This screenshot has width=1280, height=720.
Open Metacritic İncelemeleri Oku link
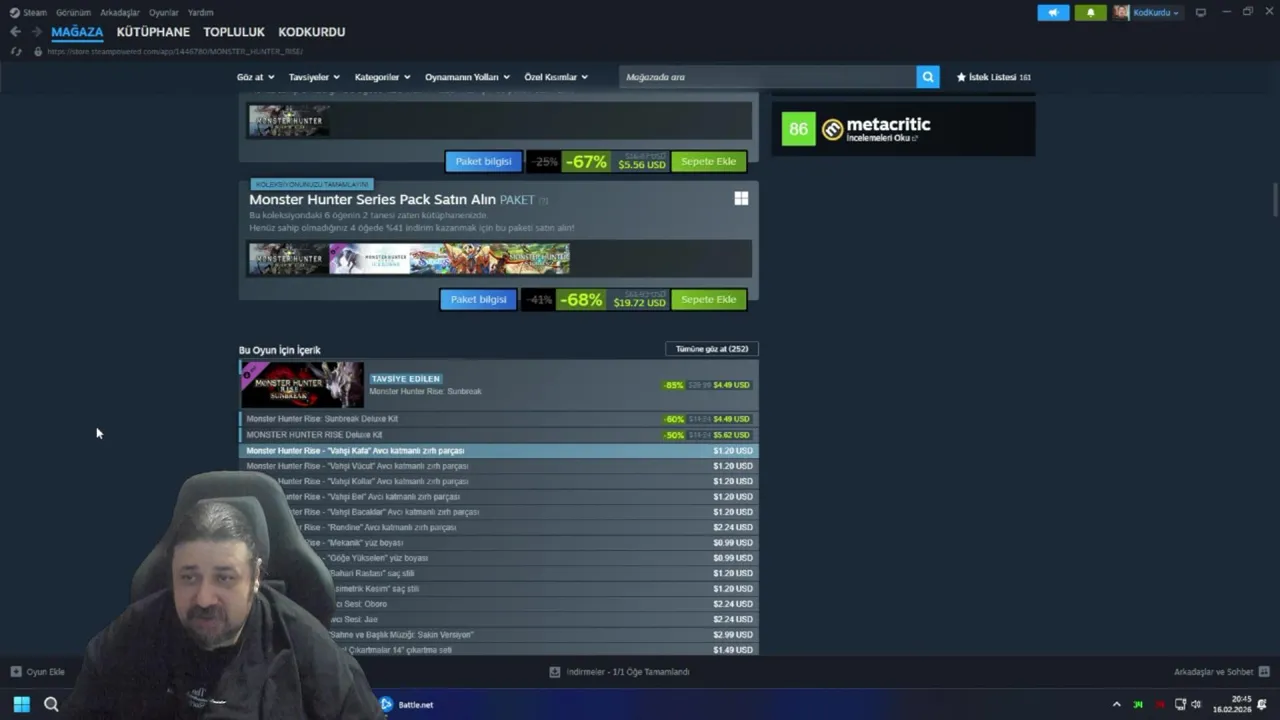[882, 138]
